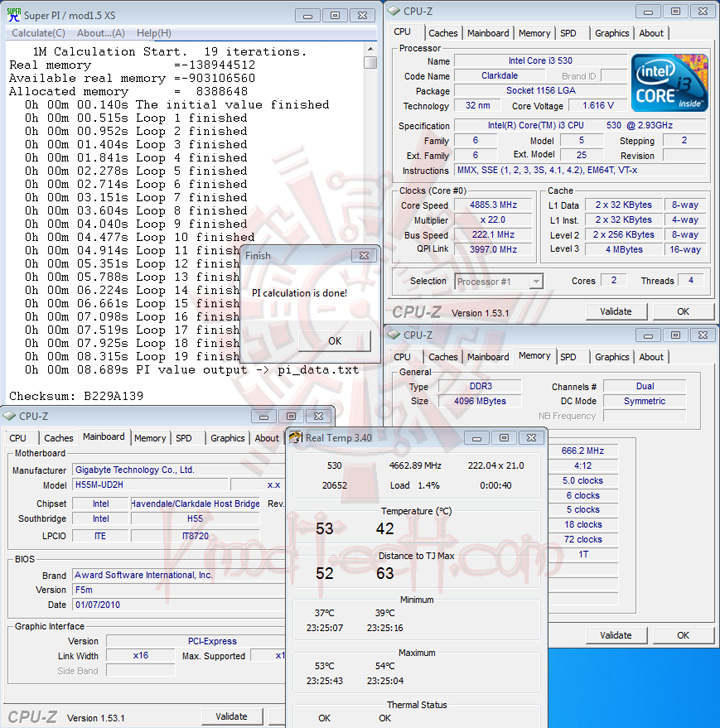The image size is (720, 728).
Task: Switch to Graphics tab in top CPU-Z window
Action: click(x=612, y=33)
